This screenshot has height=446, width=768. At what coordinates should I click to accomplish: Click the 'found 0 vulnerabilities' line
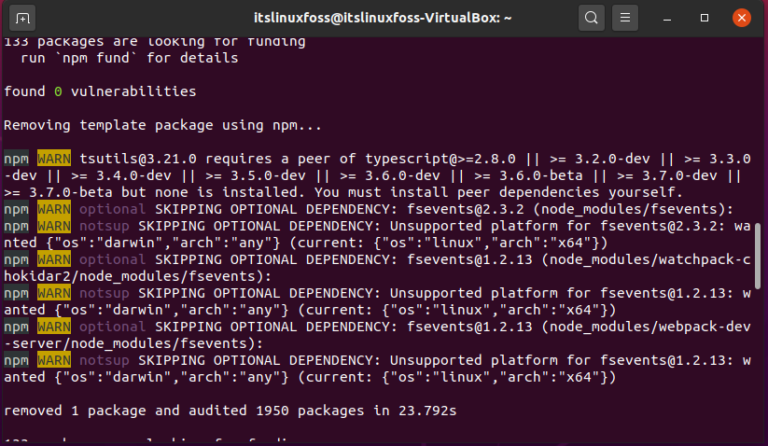(100, 92)
